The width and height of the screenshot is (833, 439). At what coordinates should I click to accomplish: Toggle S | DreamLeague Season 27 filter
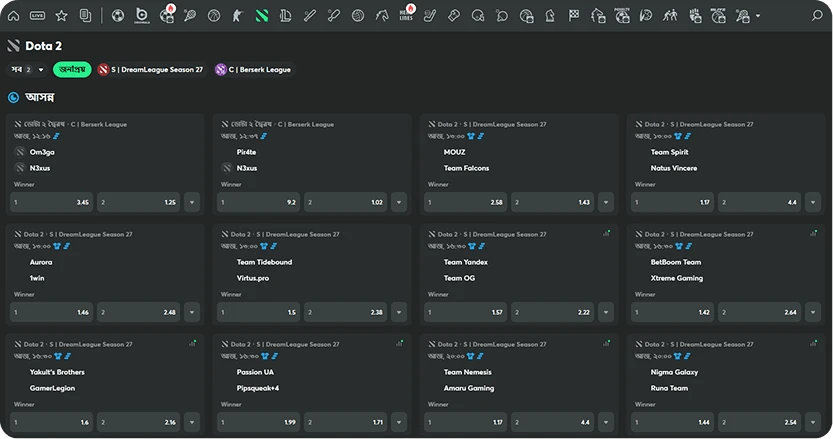151,70
